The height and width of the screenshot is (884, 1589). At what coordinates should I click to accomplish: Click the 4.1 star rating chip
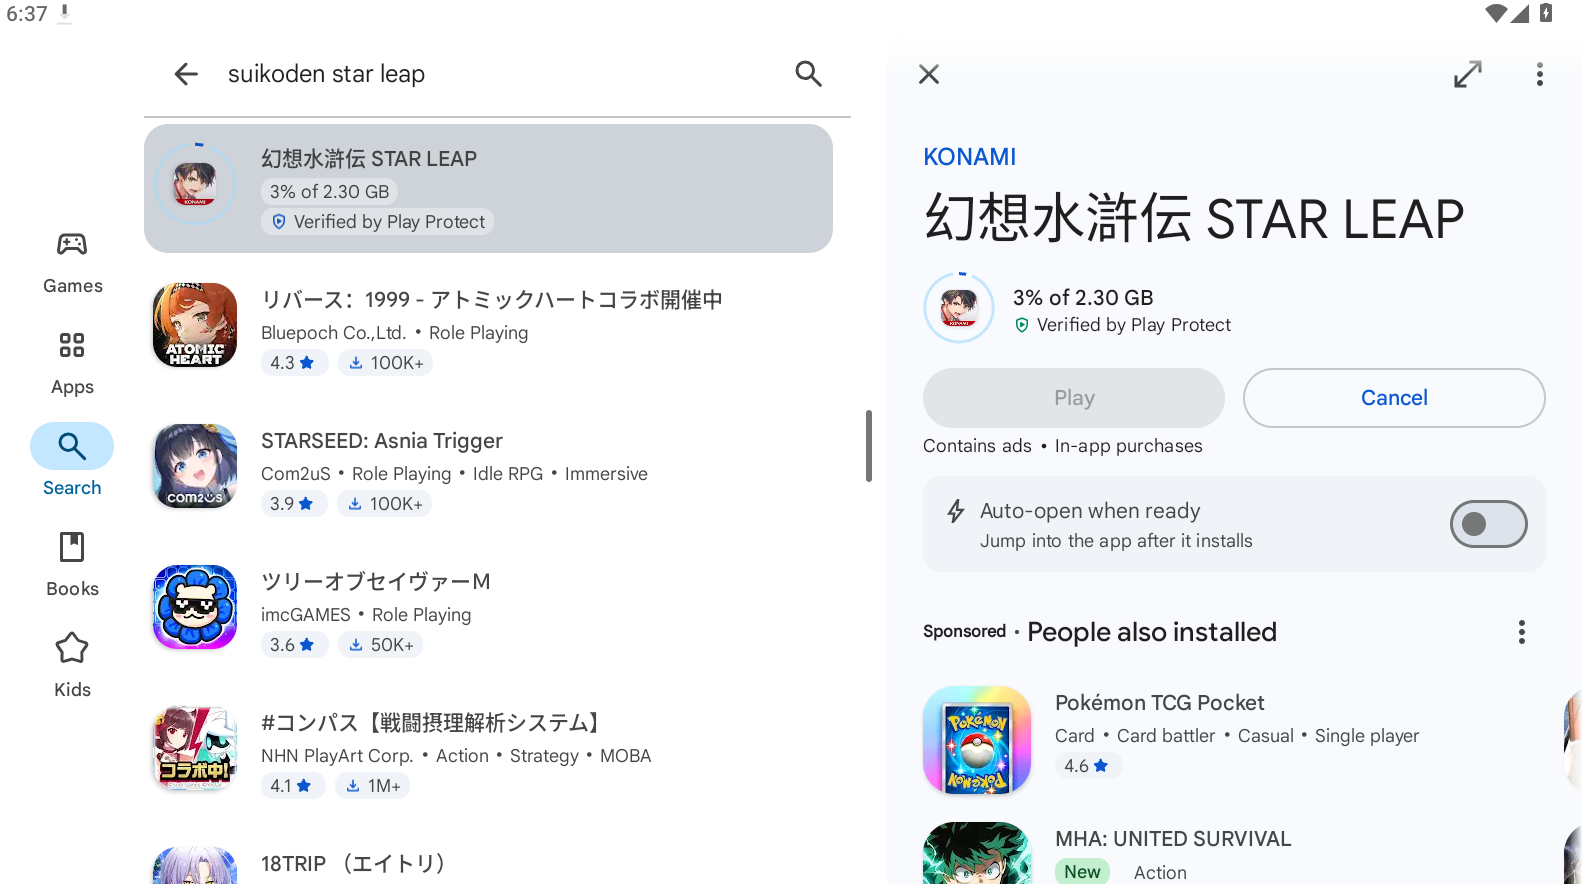291,786
